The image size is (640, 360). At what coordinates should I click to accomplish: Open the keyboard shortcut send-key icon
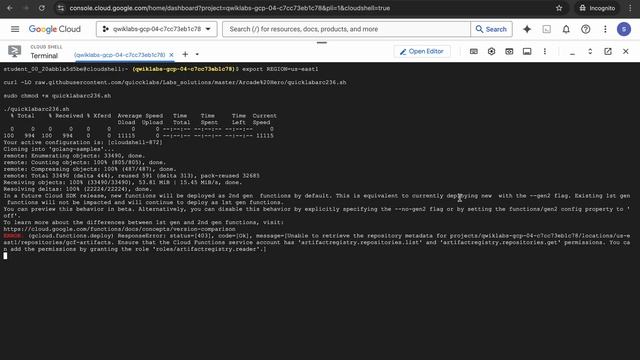click(x=473, y=51)
